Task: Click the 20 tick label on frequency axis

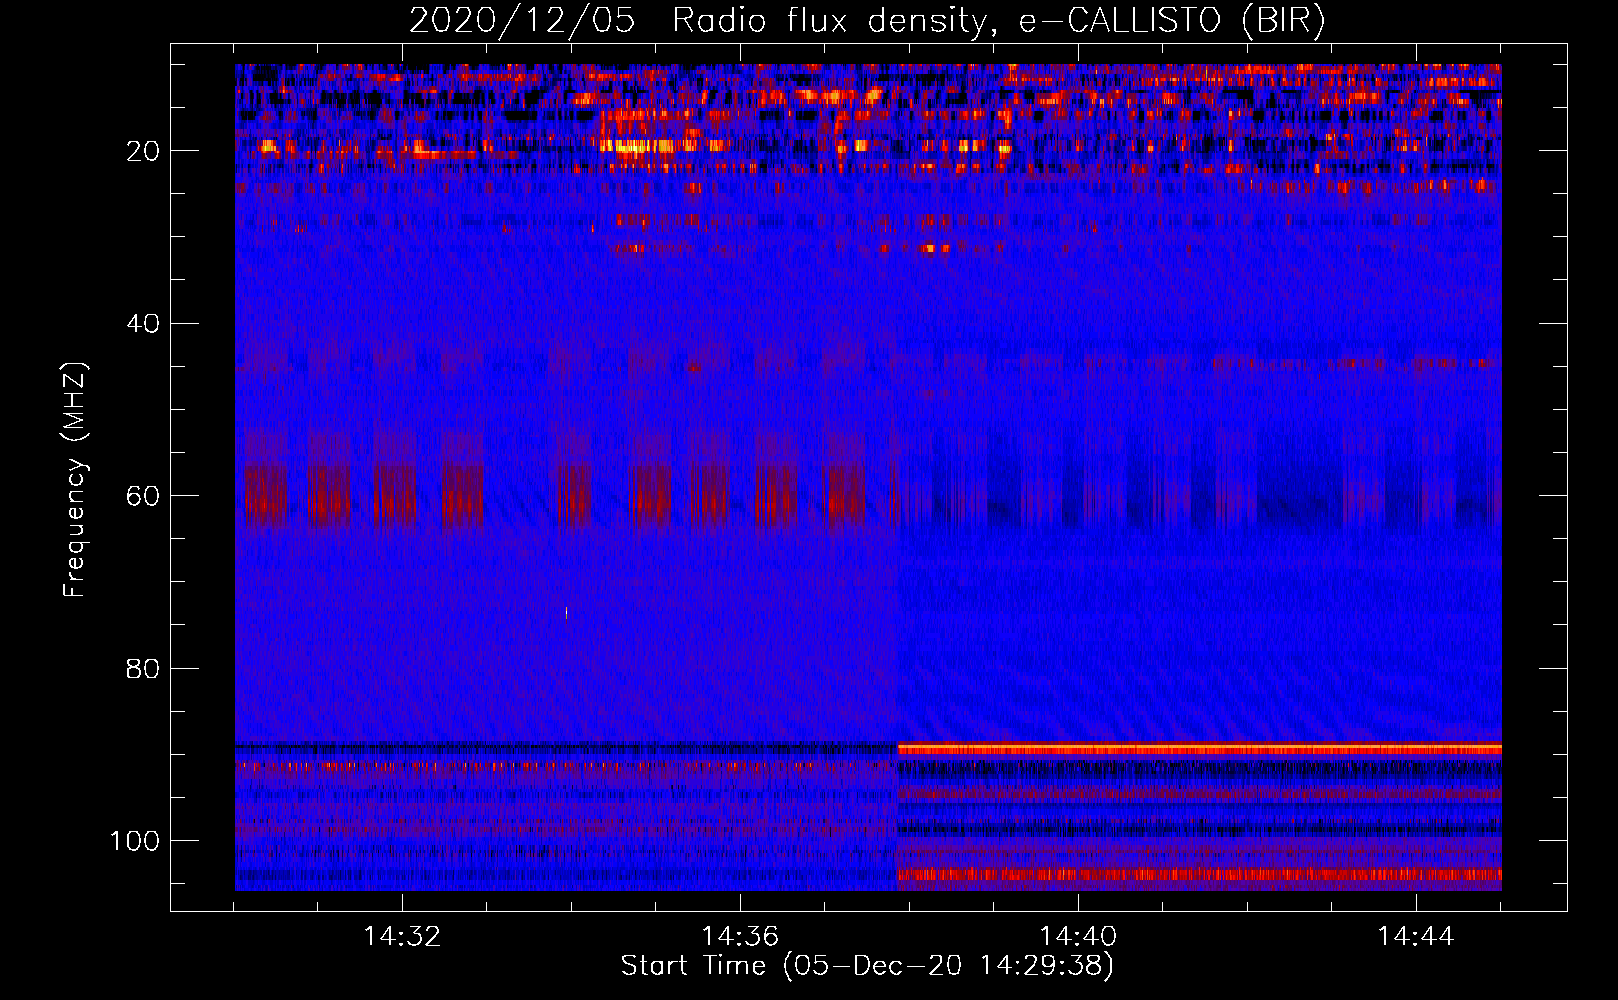Action: (144, 151)
